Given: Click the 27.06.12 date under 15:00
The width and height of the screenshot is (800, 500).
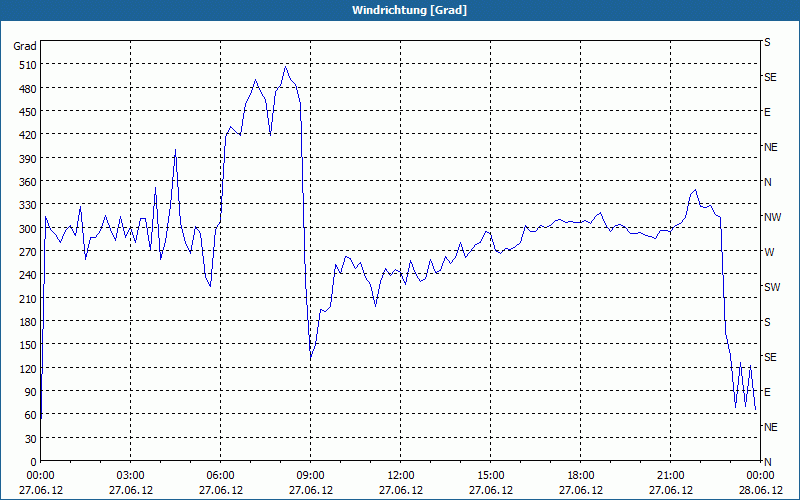Looking at the screenshot, I should point(491,490).
